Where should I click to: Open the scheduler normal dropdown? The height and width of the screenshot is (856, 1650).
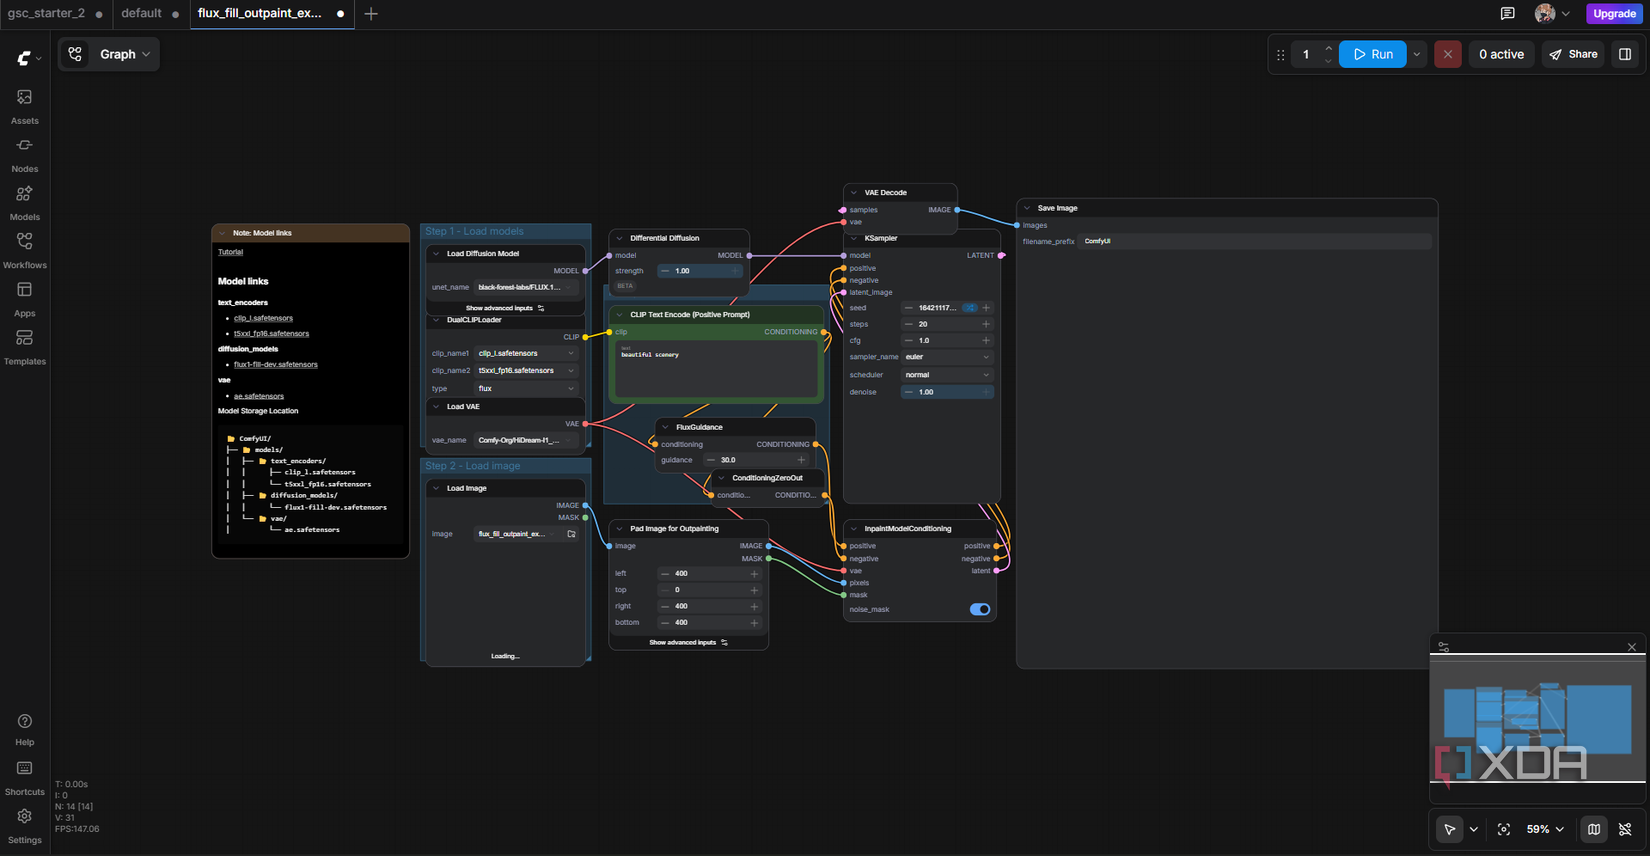pyautogui.click(x=947, y=375)
